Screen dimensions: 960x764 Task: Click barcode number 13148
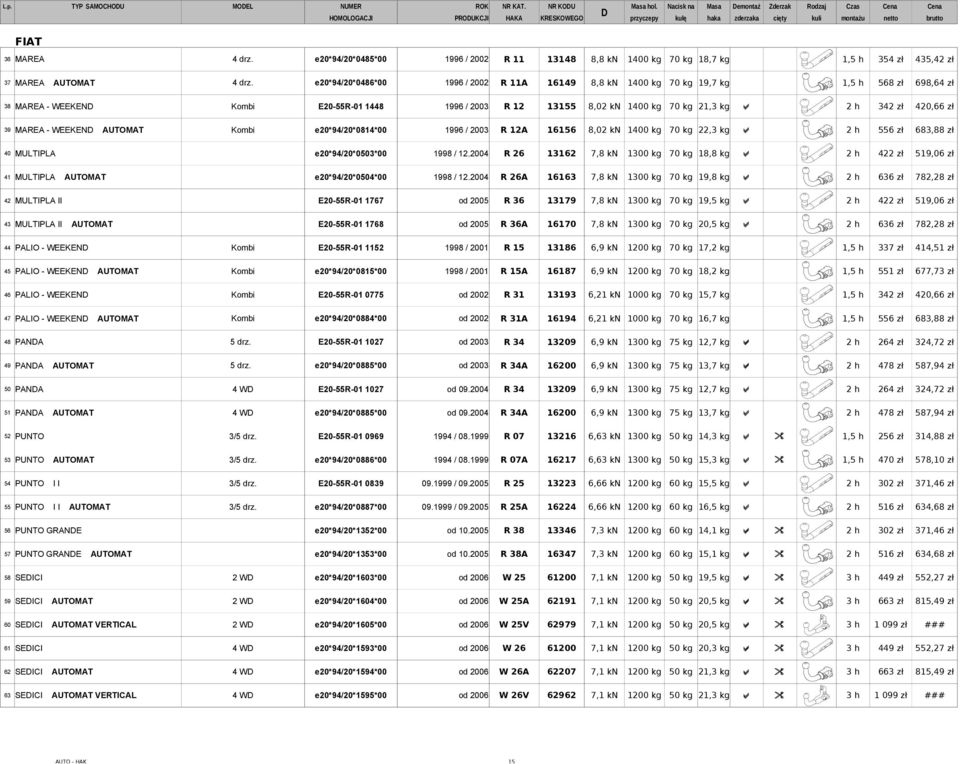coord(561,59)
